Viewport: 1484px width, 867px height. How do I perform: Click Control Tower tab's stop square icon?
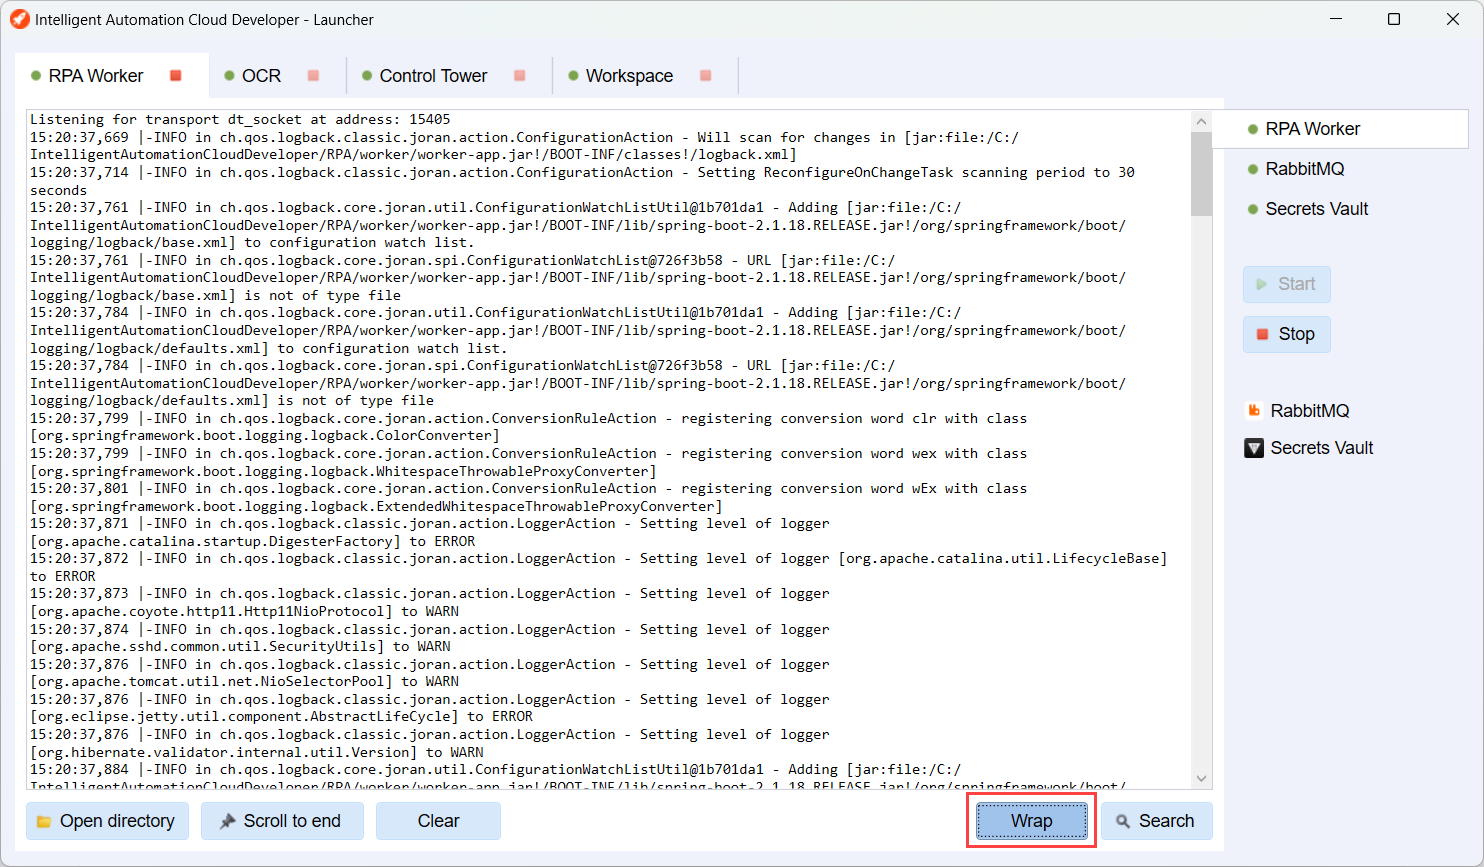[519, 76]
